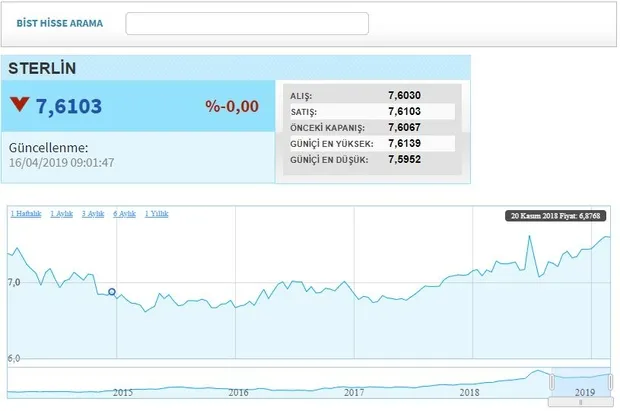Select the 1 Haftalık chart range
Viewport: 620px width, 411px height.
click(x=26, y=214)
